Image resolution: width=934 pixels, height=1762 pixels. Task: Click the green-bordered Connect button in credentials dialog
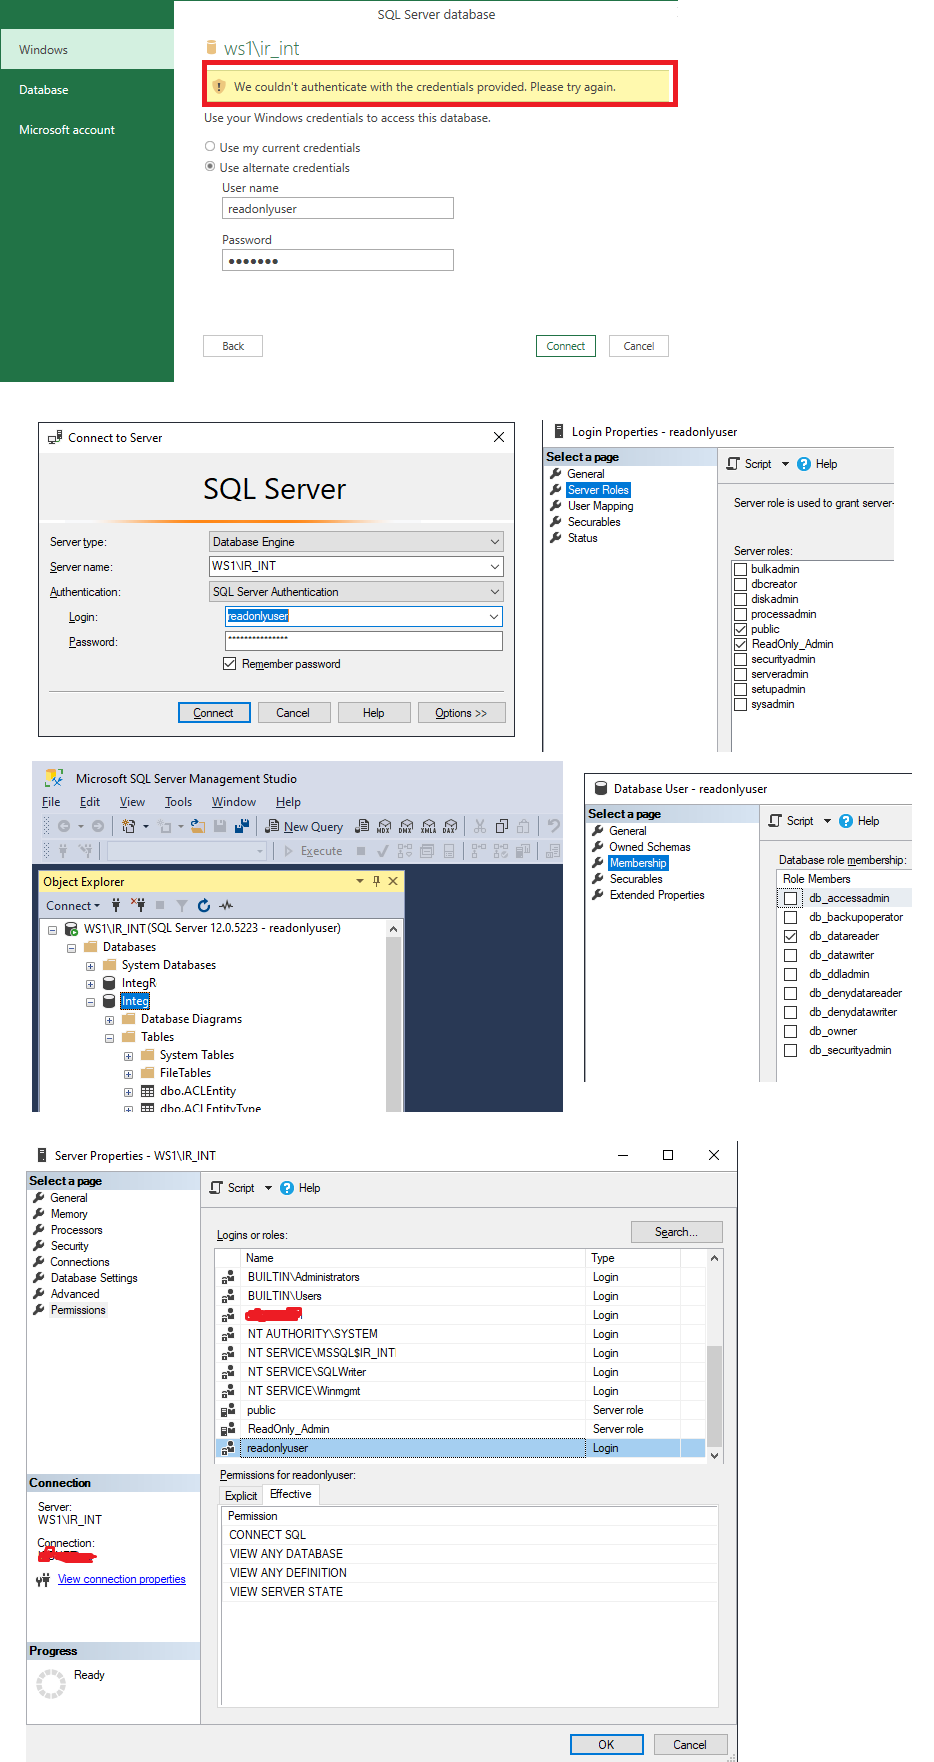click(566, 346)
